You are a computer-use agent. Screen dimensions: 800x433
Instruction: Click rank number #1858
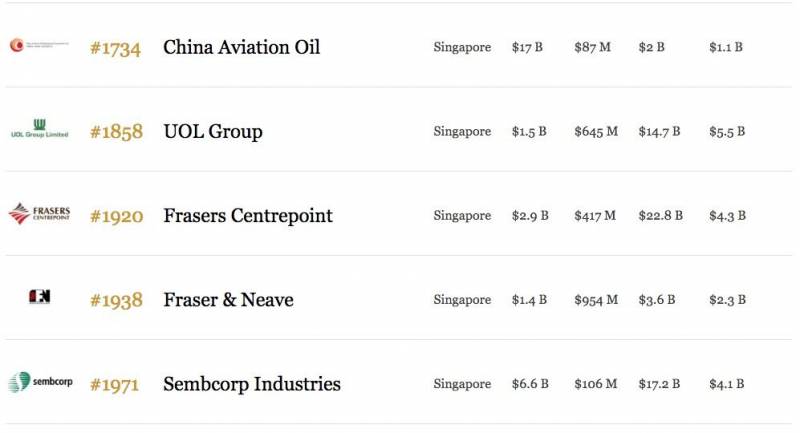click(x=116, y=131)
